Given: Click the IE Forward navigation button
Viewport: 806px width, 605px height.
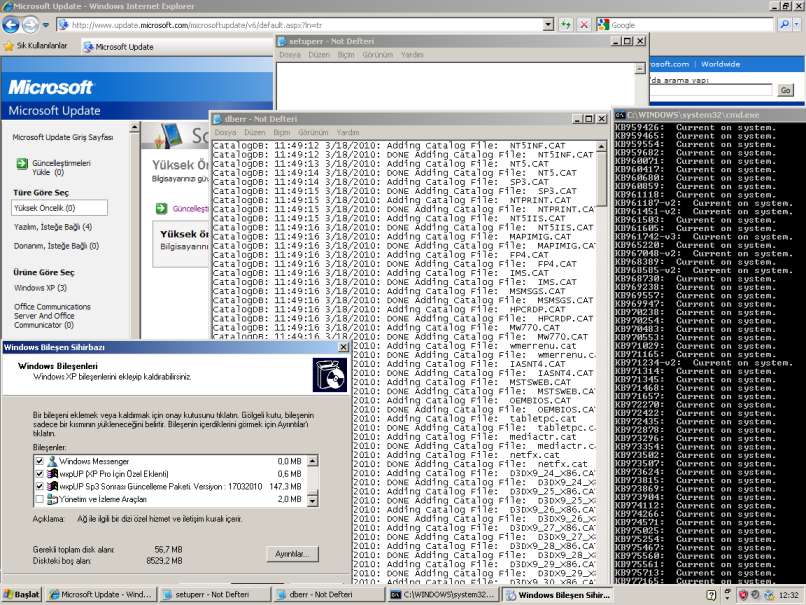Looking at the screenshot, I should (x=30, y=24).
